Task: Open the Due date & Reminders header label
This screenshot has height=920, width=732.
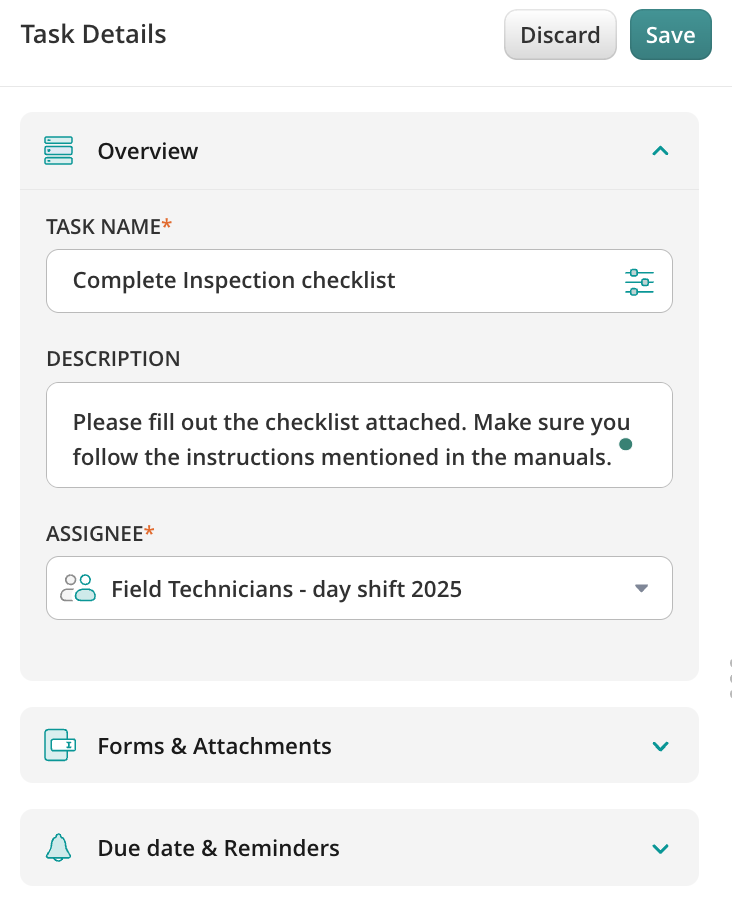Action: 218,849
